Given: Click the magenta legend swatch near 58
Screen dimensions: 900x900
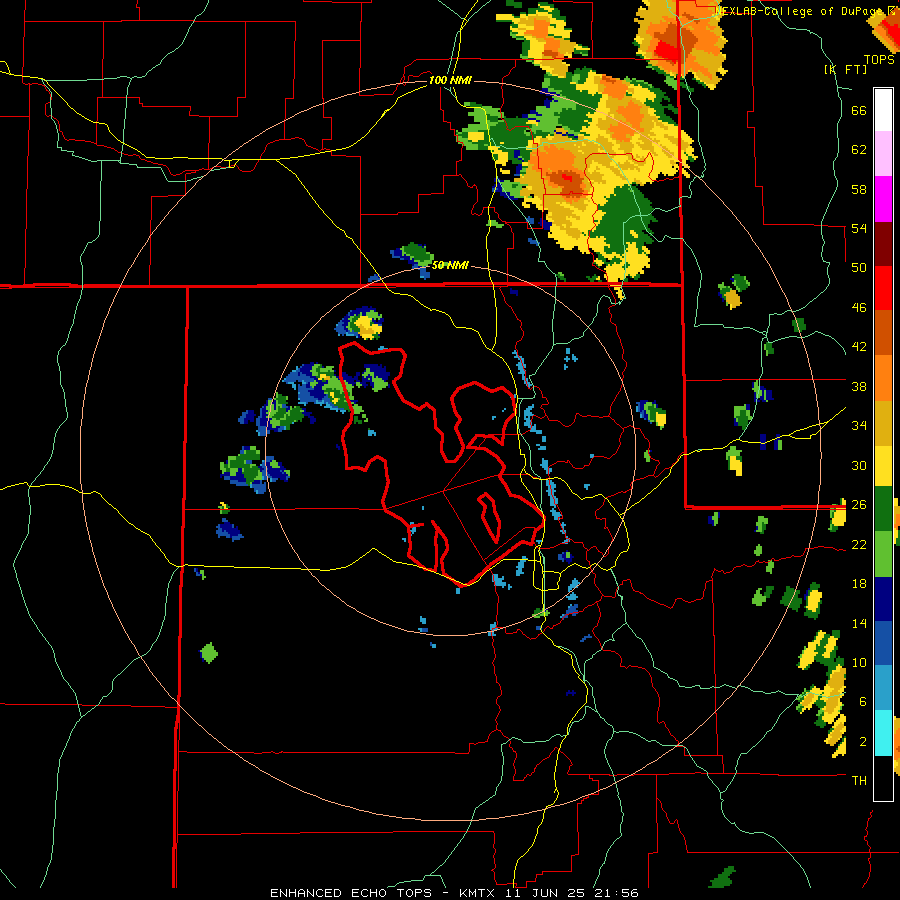Looking at the screenshot, I should tap(883, 199).
